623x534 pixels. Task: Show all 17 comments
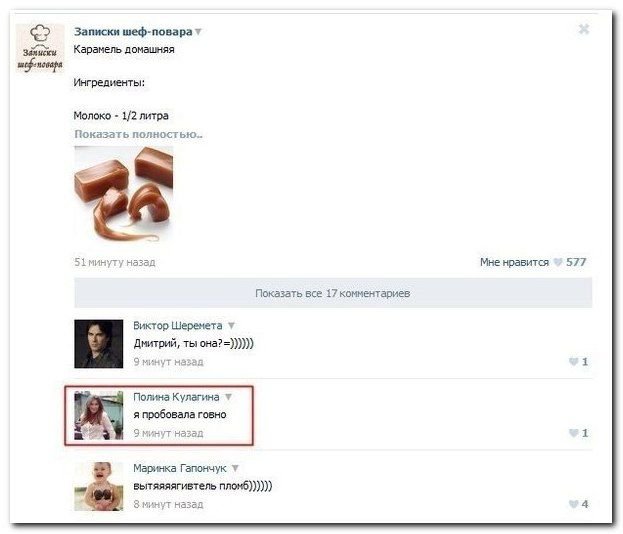pyautogui.click(x=333, y=293)
